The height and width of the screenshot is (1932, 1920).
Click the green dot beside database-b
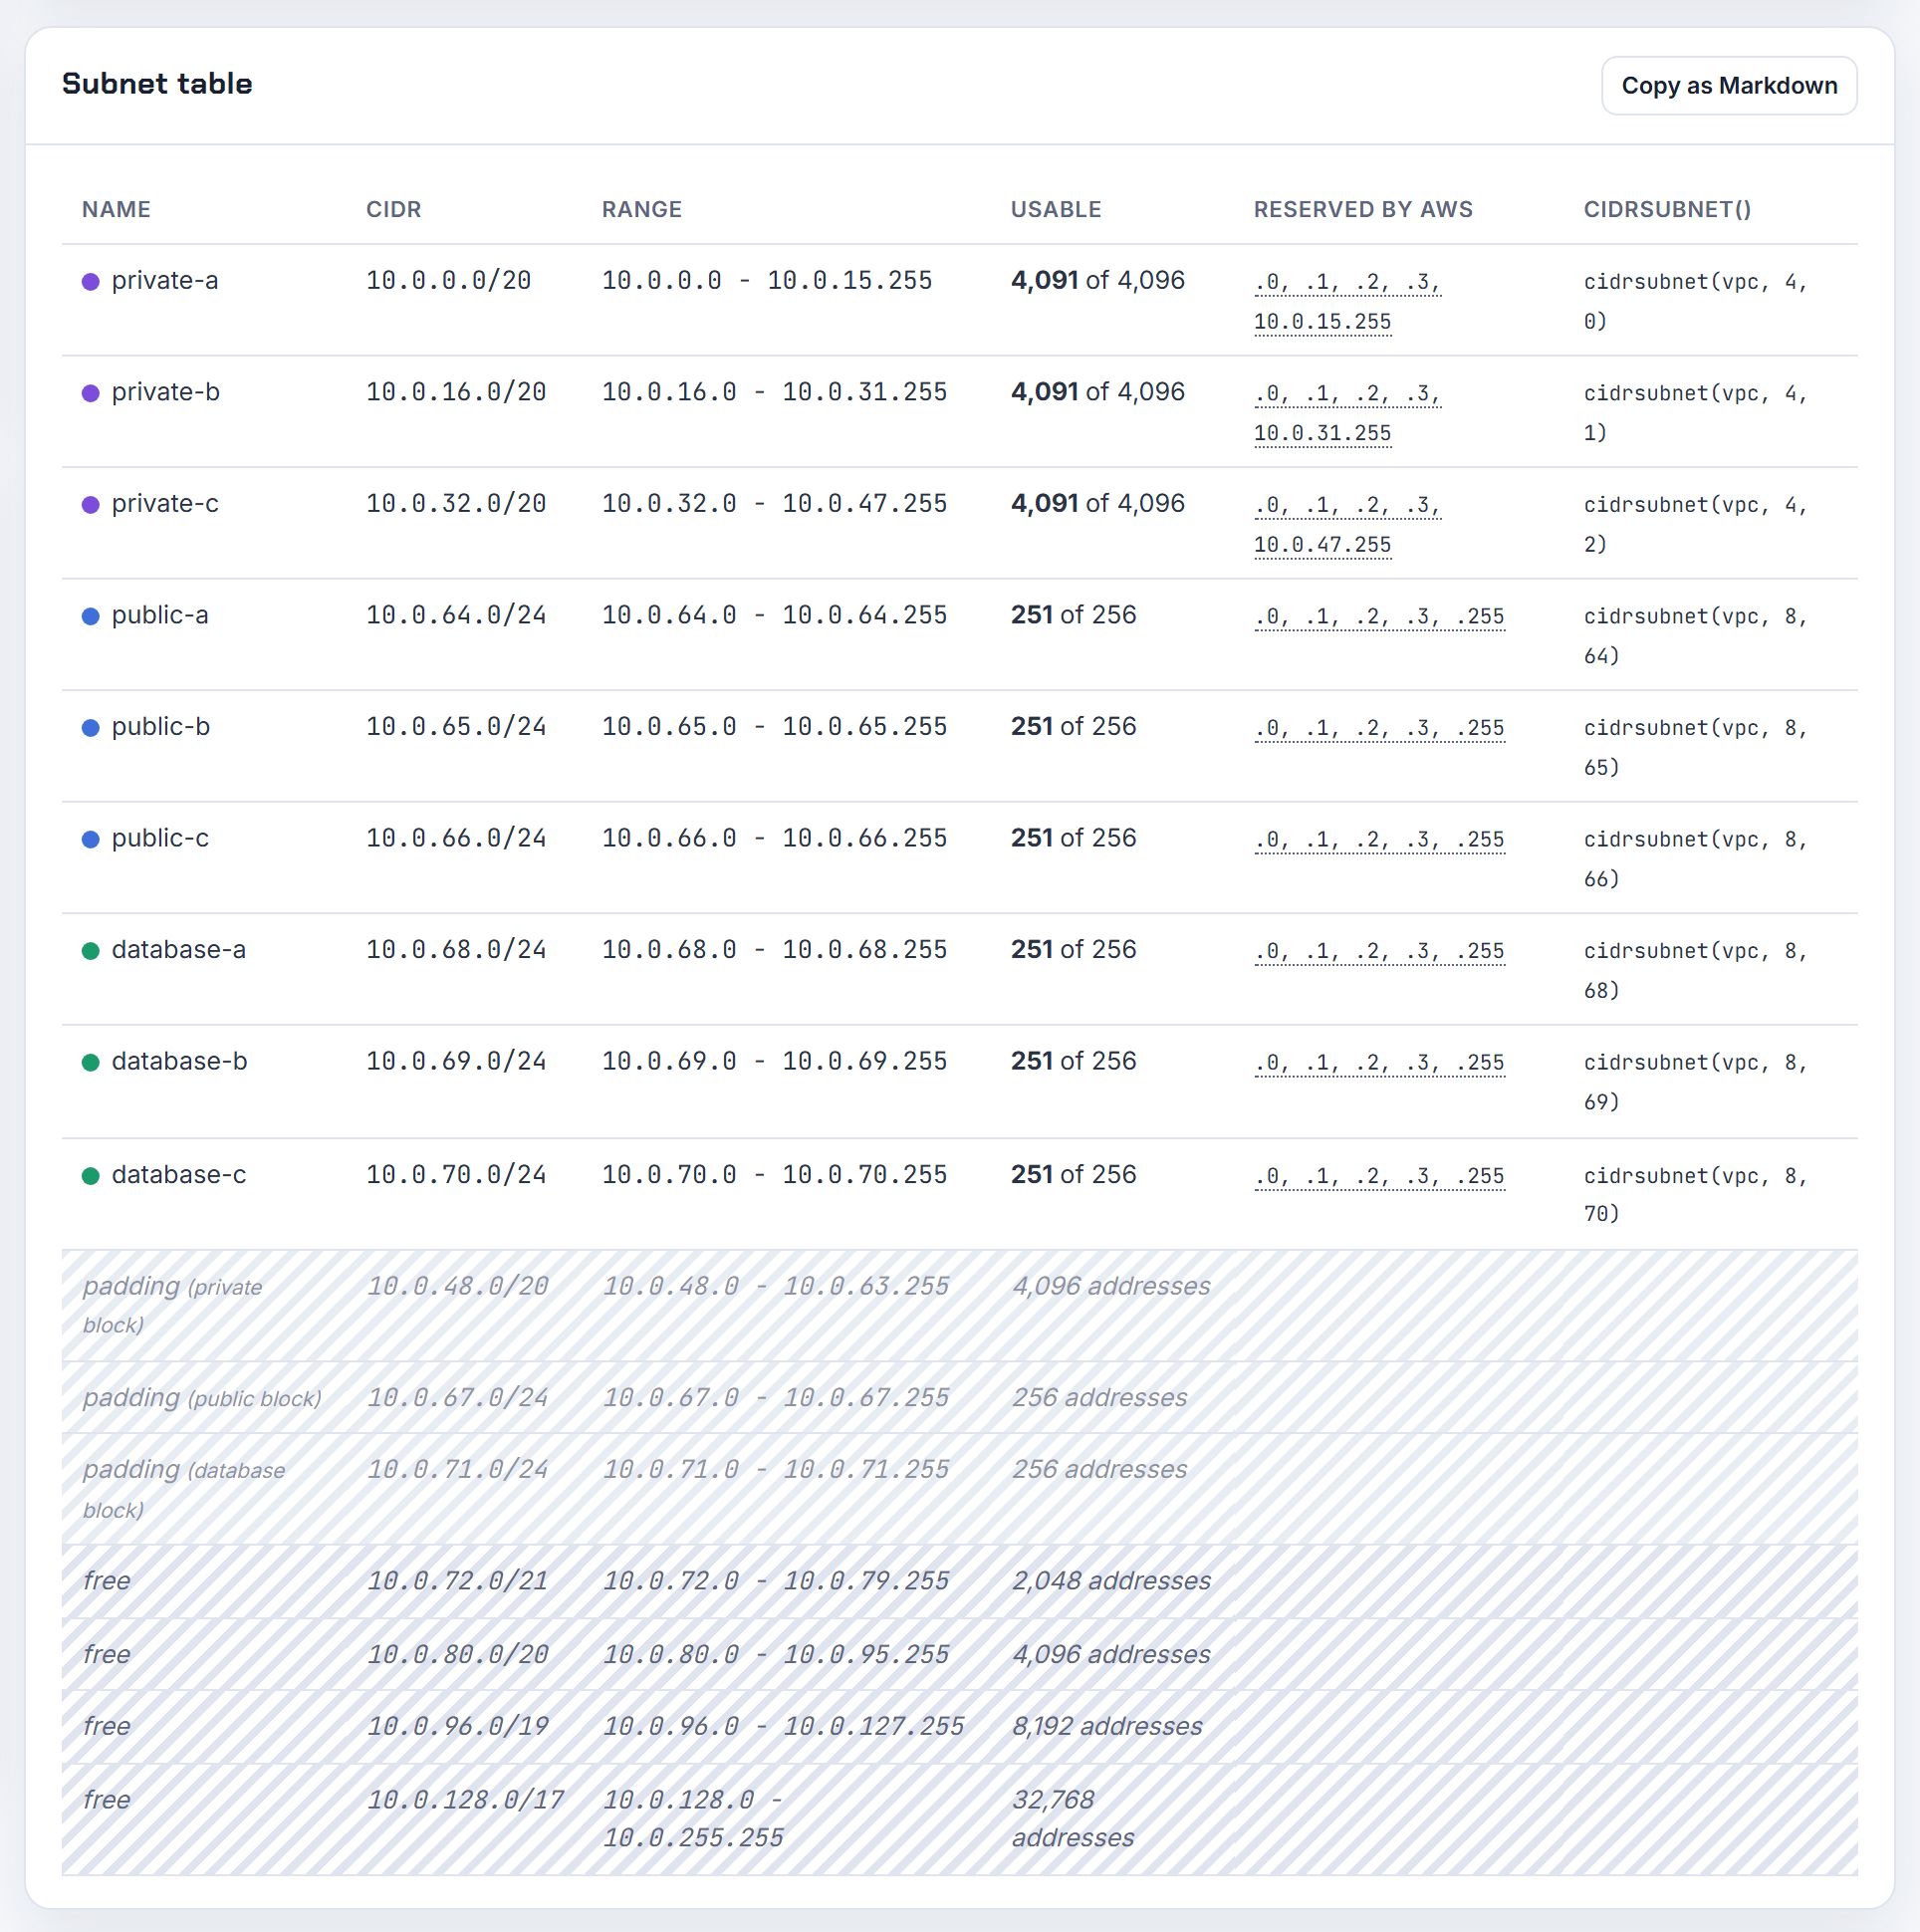pyautogui.click(x=90, y=1063)
